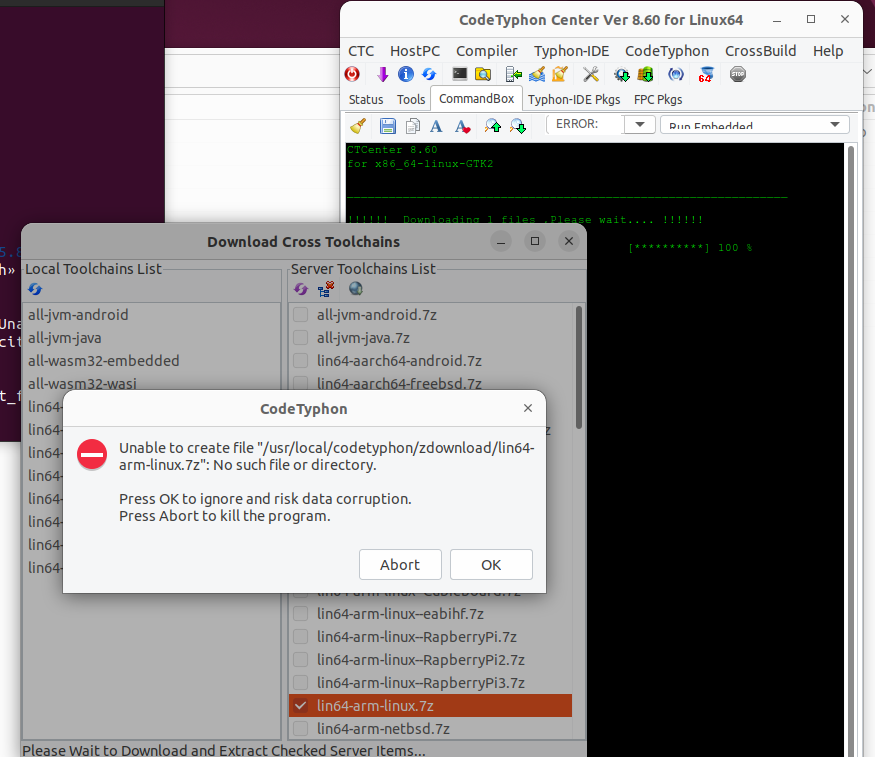Check the lin64-aarch64-android.7z checkbox

pos(301,360)
